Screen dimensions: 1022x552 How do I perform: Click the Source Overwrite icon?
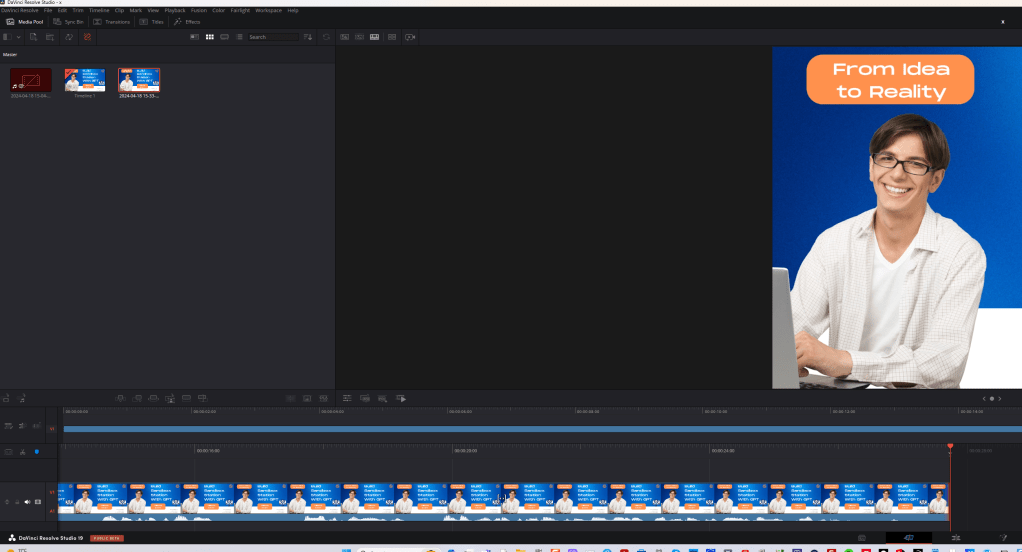(x=202, y=398)
